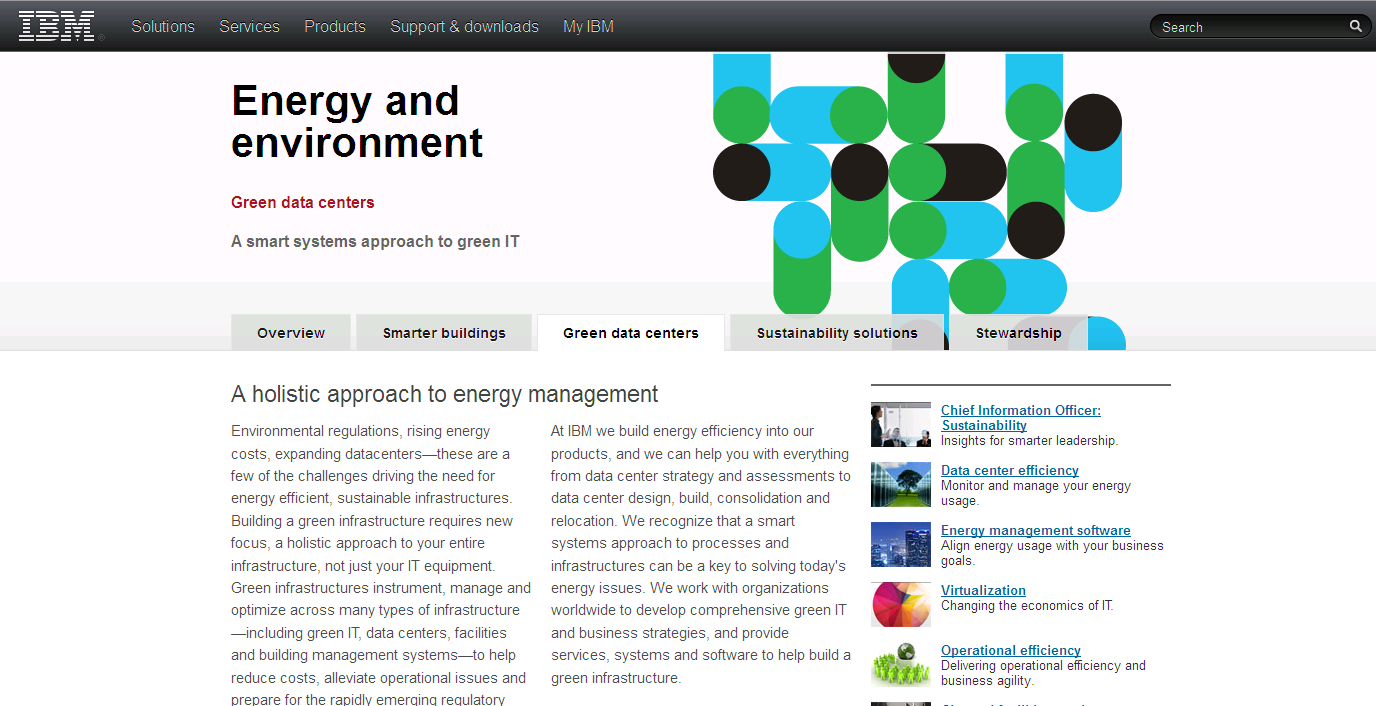The image size is (1376, 706).
Task: Click the red Green data centers subtitle
Action: [302, 202]
